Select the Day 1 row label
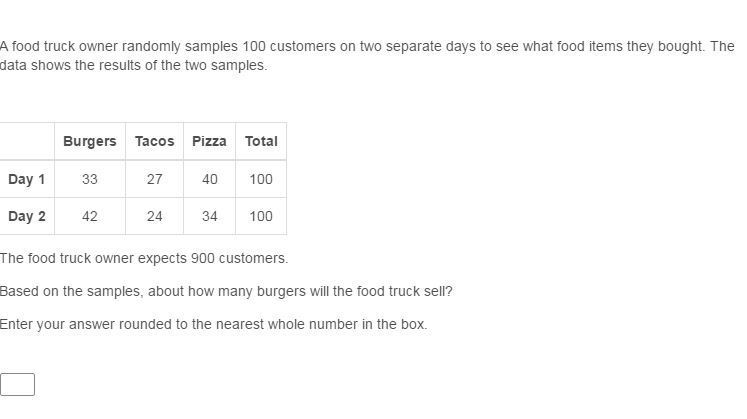Viewport: 747px width, 419px height. click(27, 179)
